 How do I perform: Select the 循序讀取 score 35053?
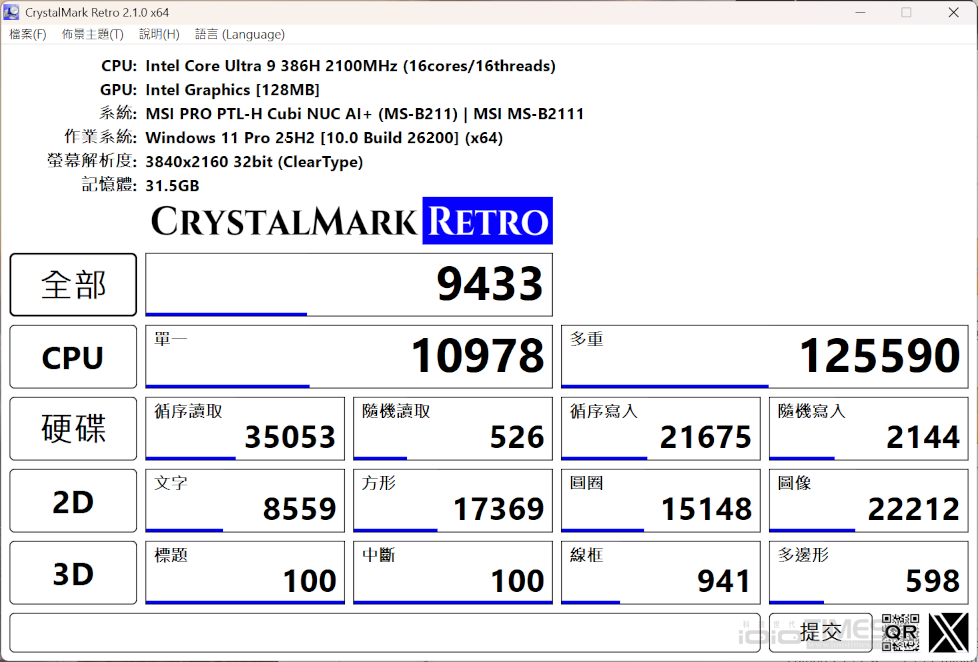tap(245, 429)
